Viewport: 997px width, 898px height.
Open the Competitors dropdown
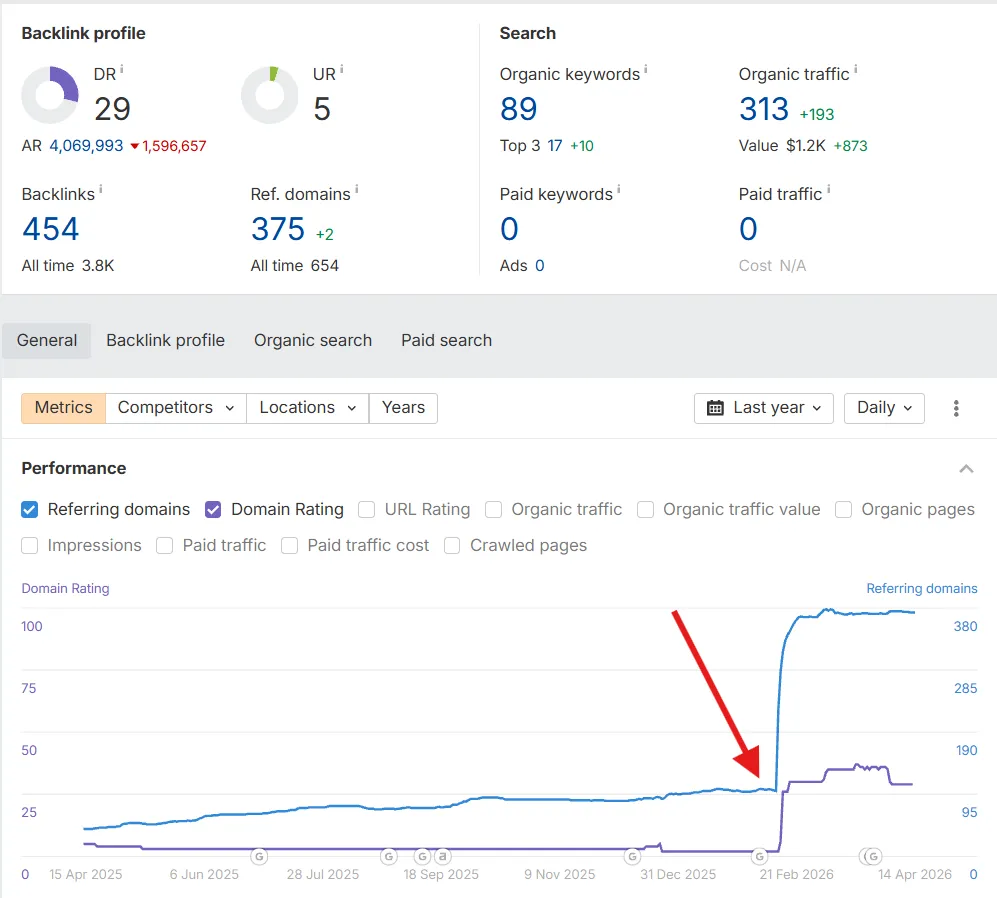[175, 408]
